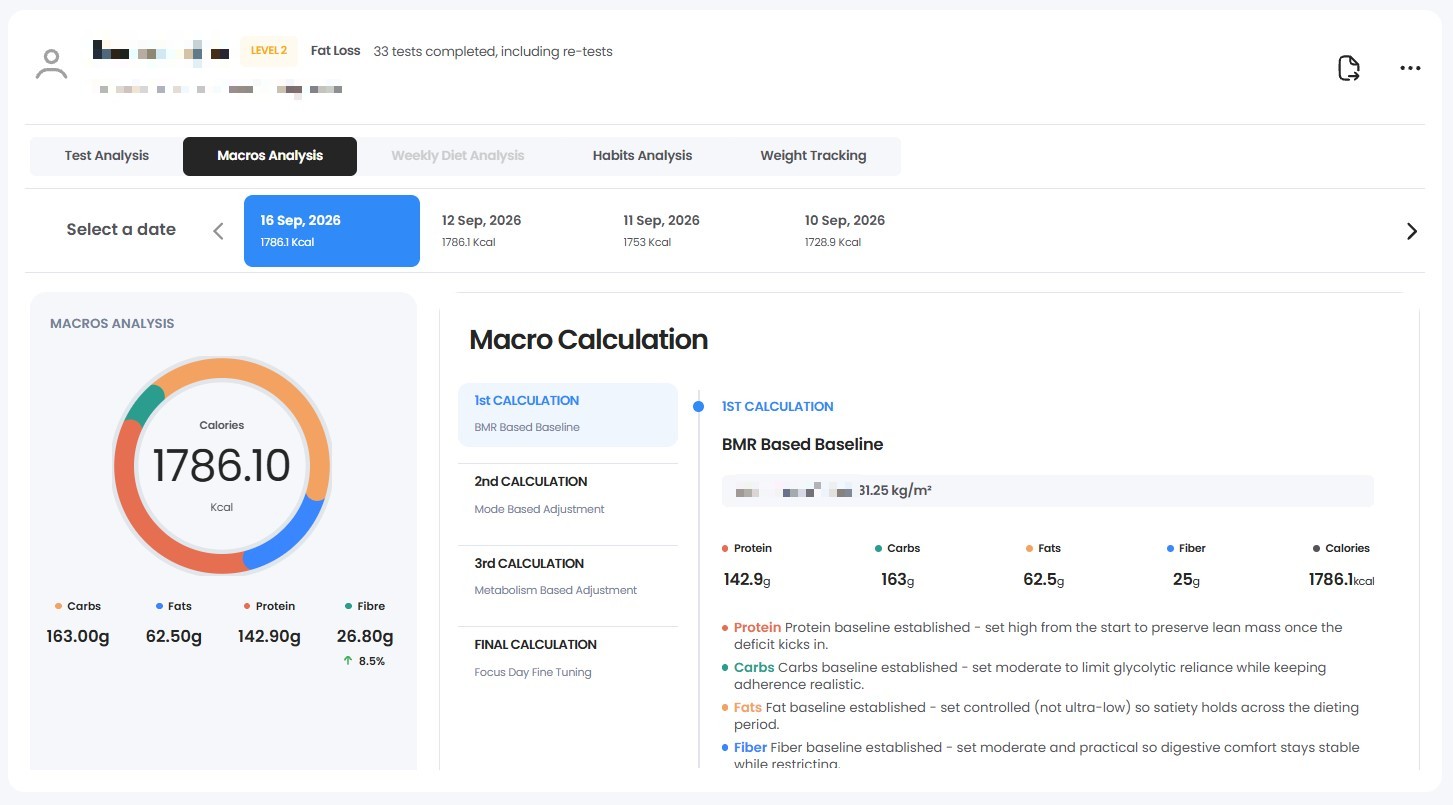Click the 33 tests completed text
Viewport: 1453px width, 805px height.
493,51
